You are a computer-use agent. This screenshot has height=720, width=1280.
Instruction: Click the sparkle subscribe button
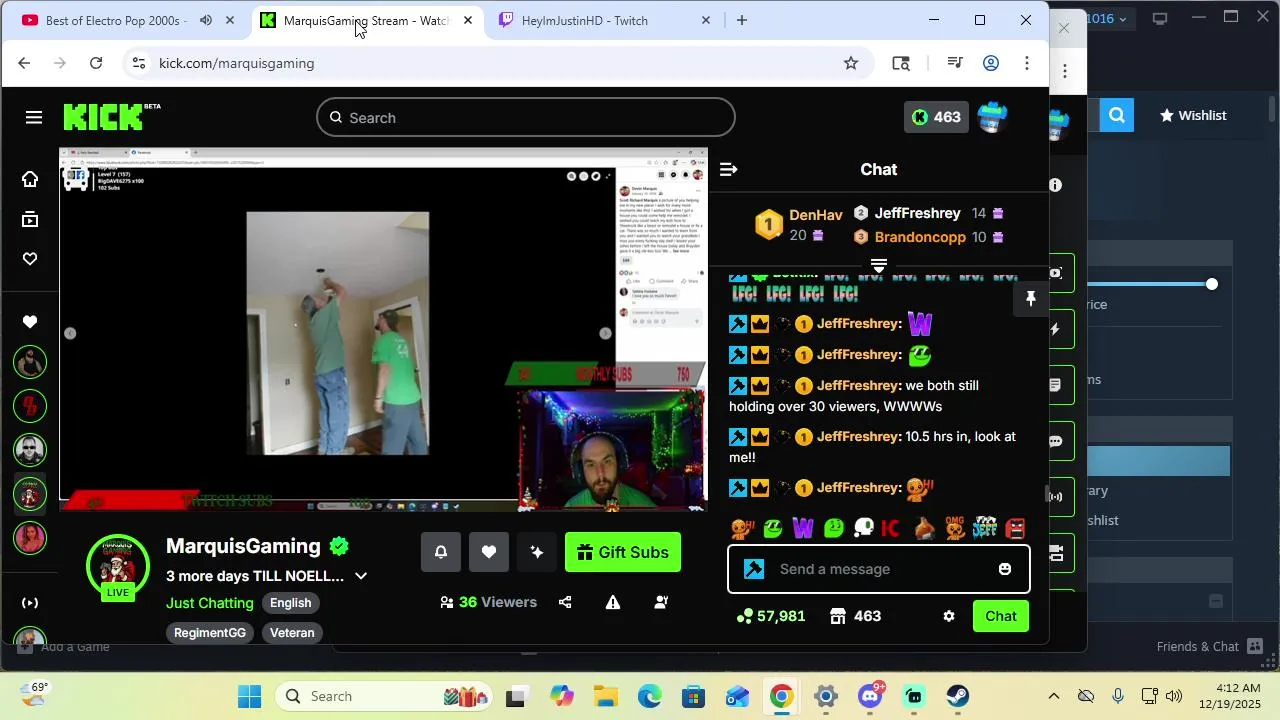pyautogui.click(x=537, y=552)
